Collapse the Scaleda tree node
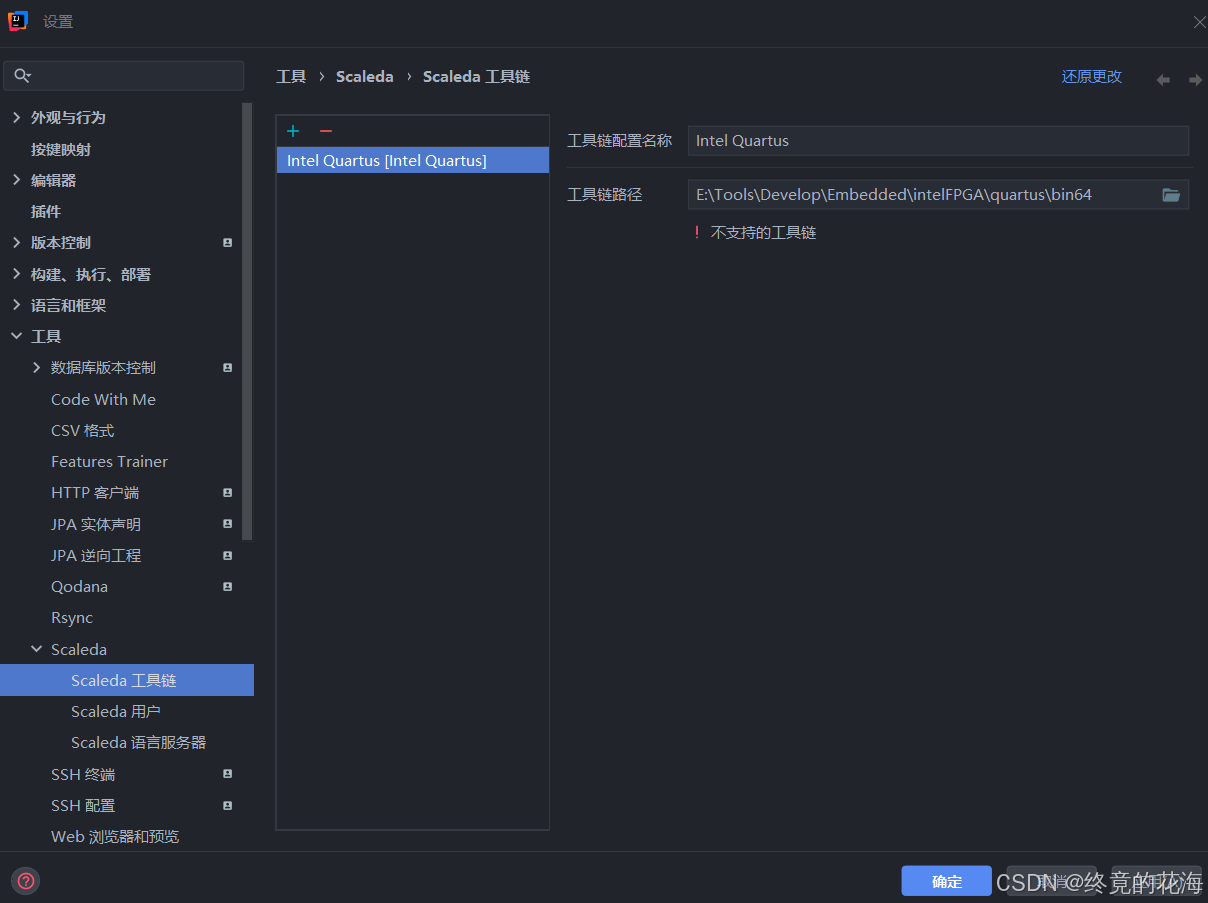 37,649
